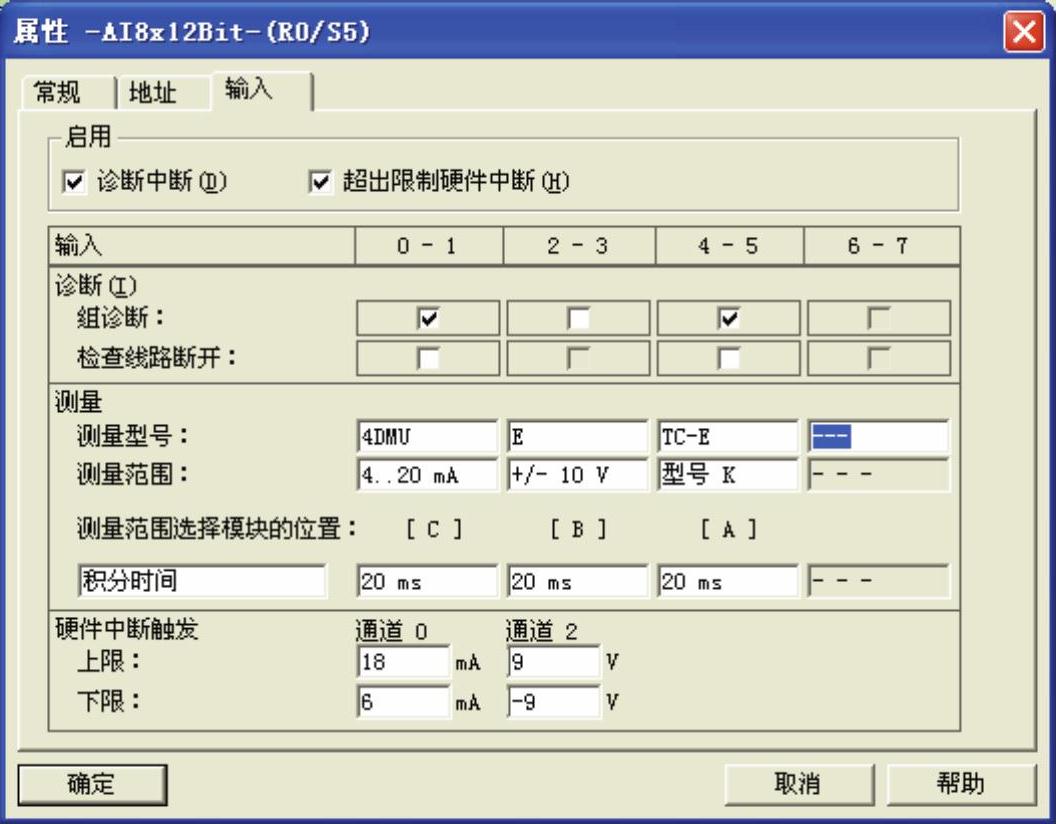Enable 检查线路断开 for inputs 4-5
1056x824 pixels.
[x=729, y=358]
